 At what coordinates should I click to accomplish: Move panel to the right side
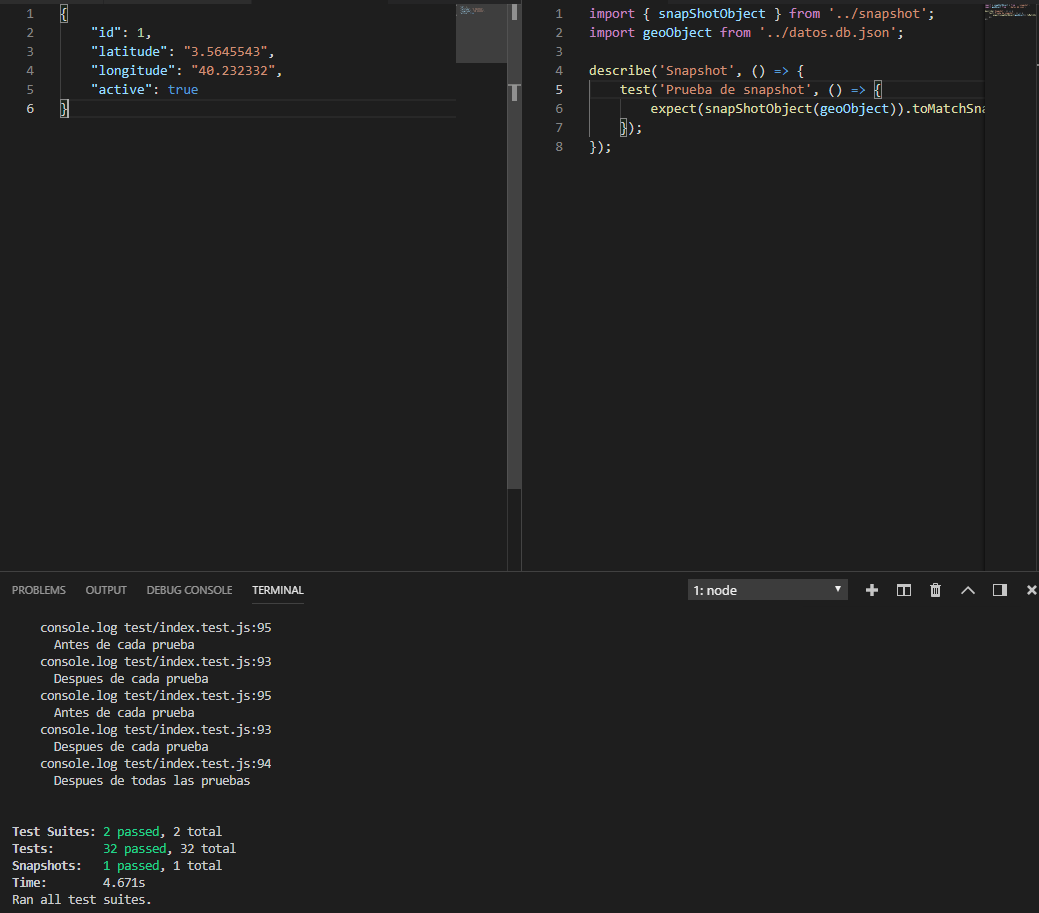1000,590
